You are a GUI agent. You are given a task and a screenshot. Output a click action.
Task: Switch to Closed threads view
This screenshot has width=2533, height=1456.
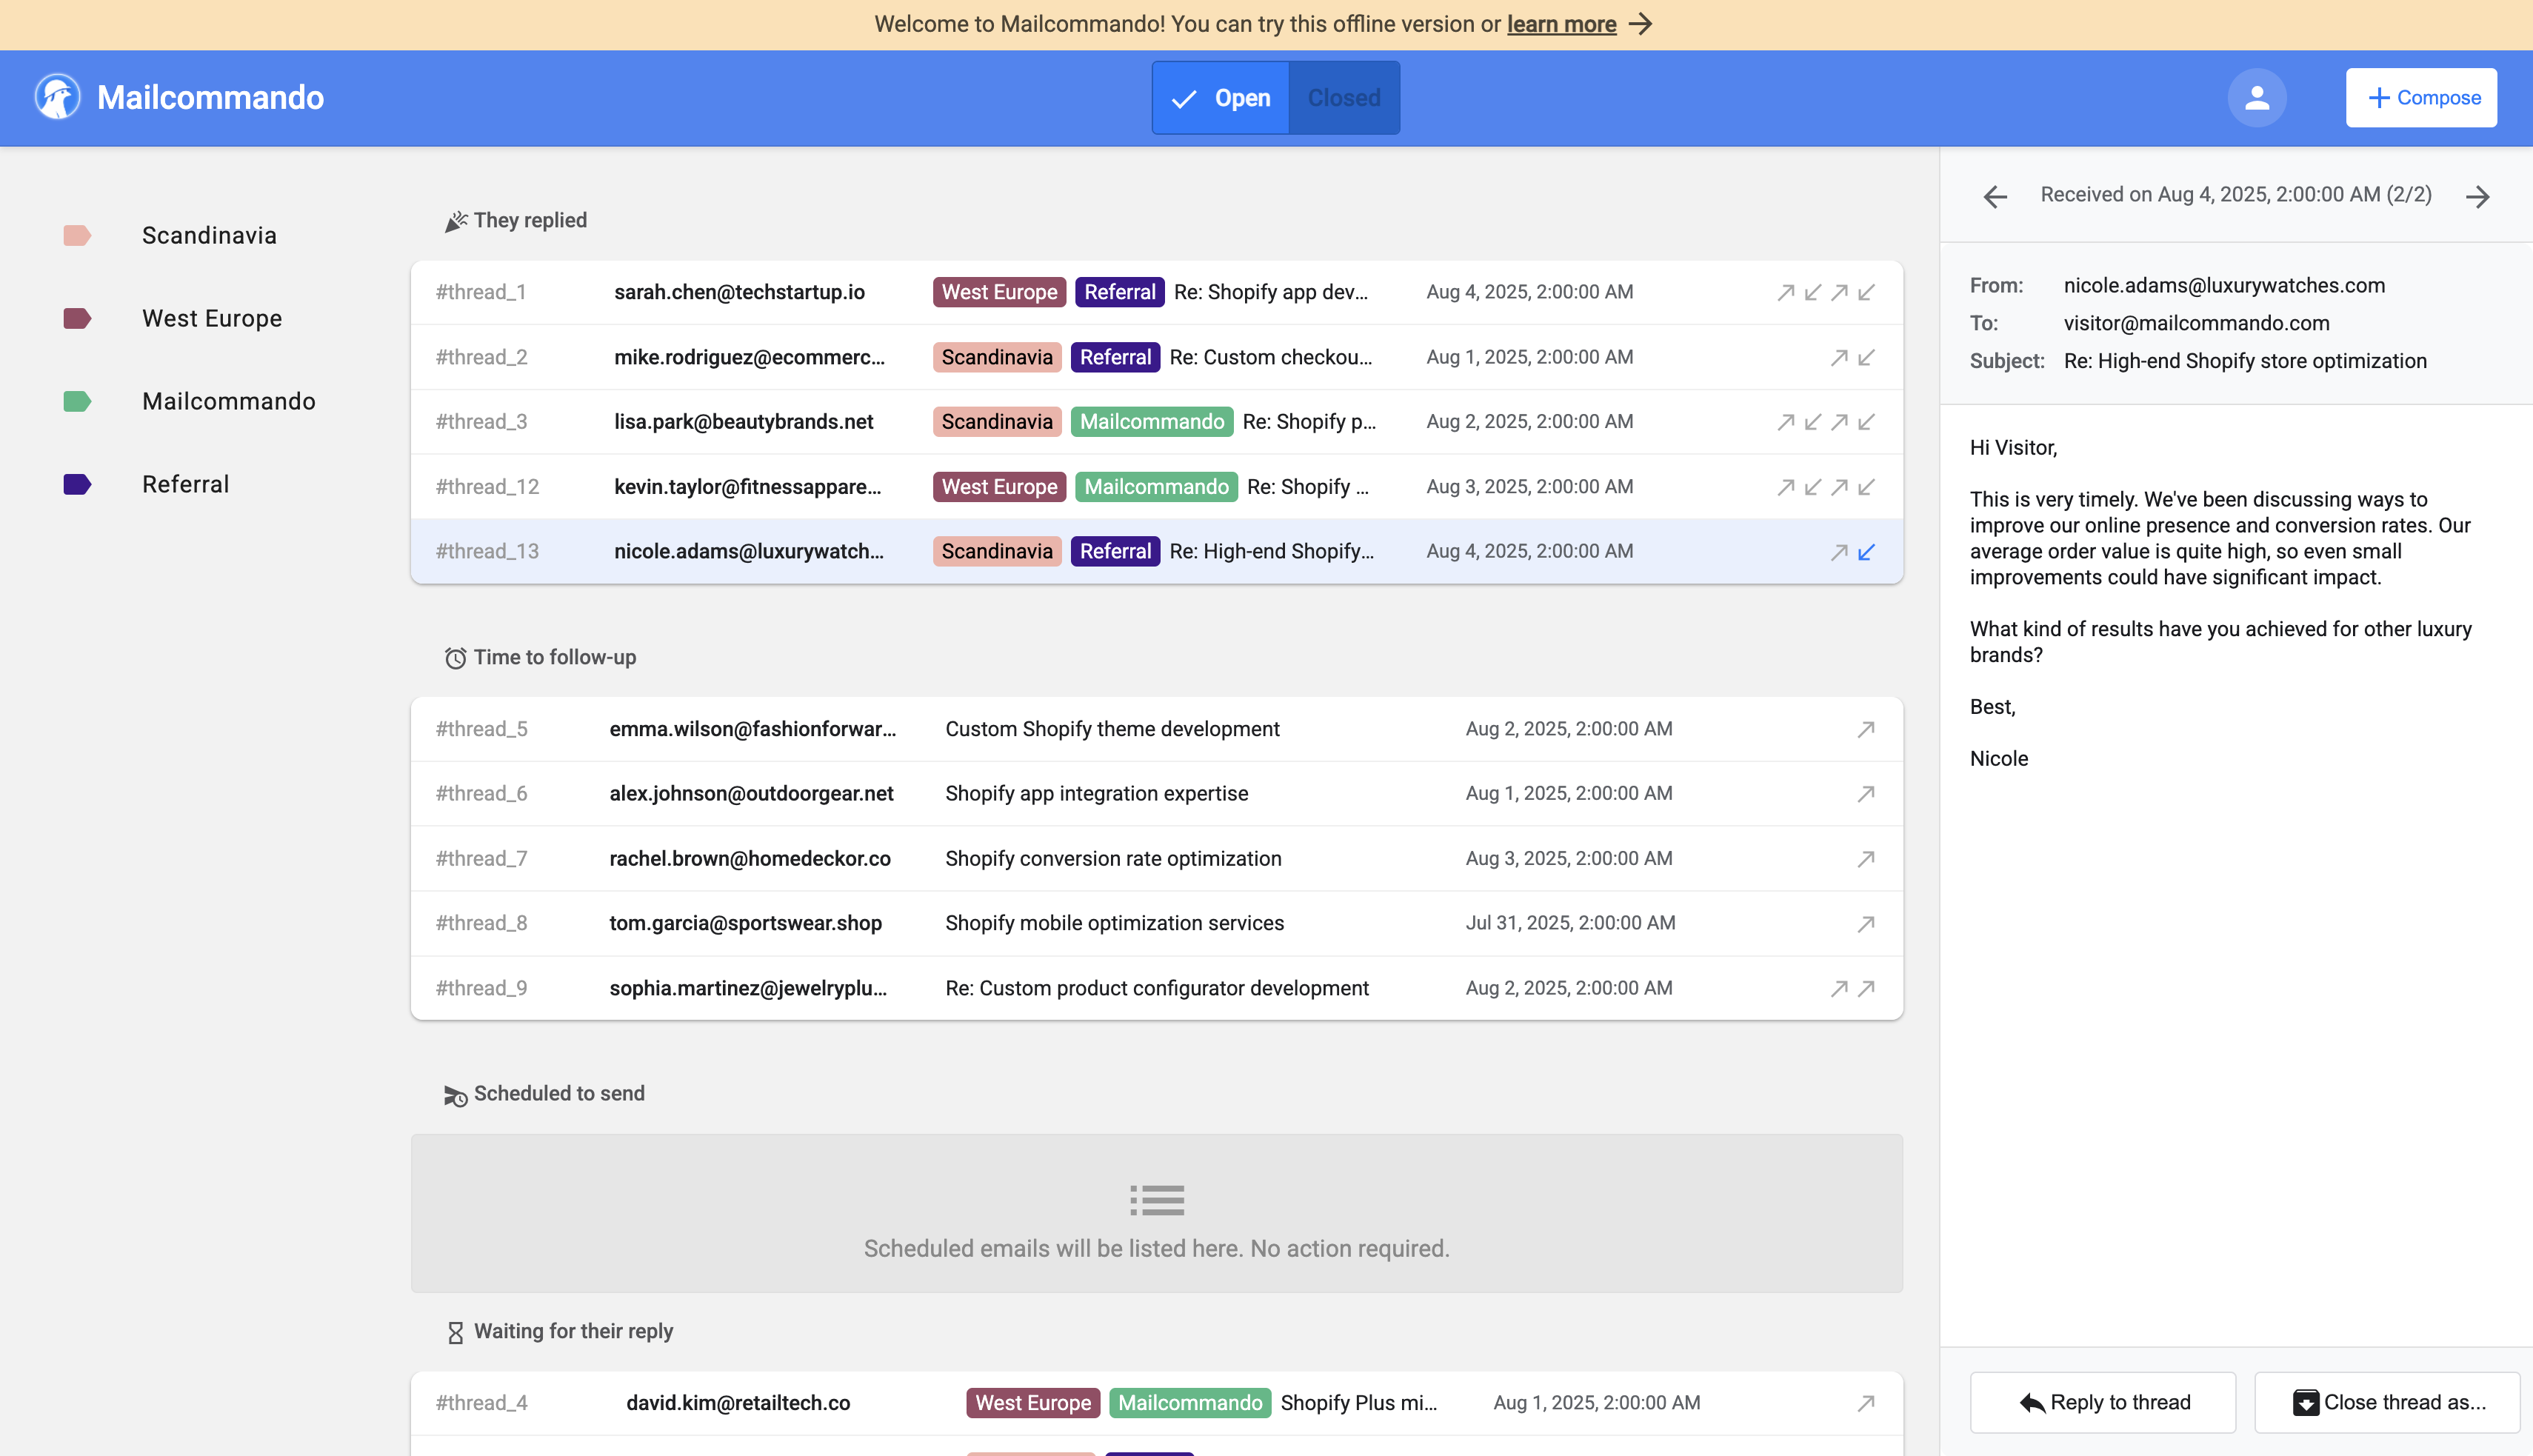tap(1343, 98)
